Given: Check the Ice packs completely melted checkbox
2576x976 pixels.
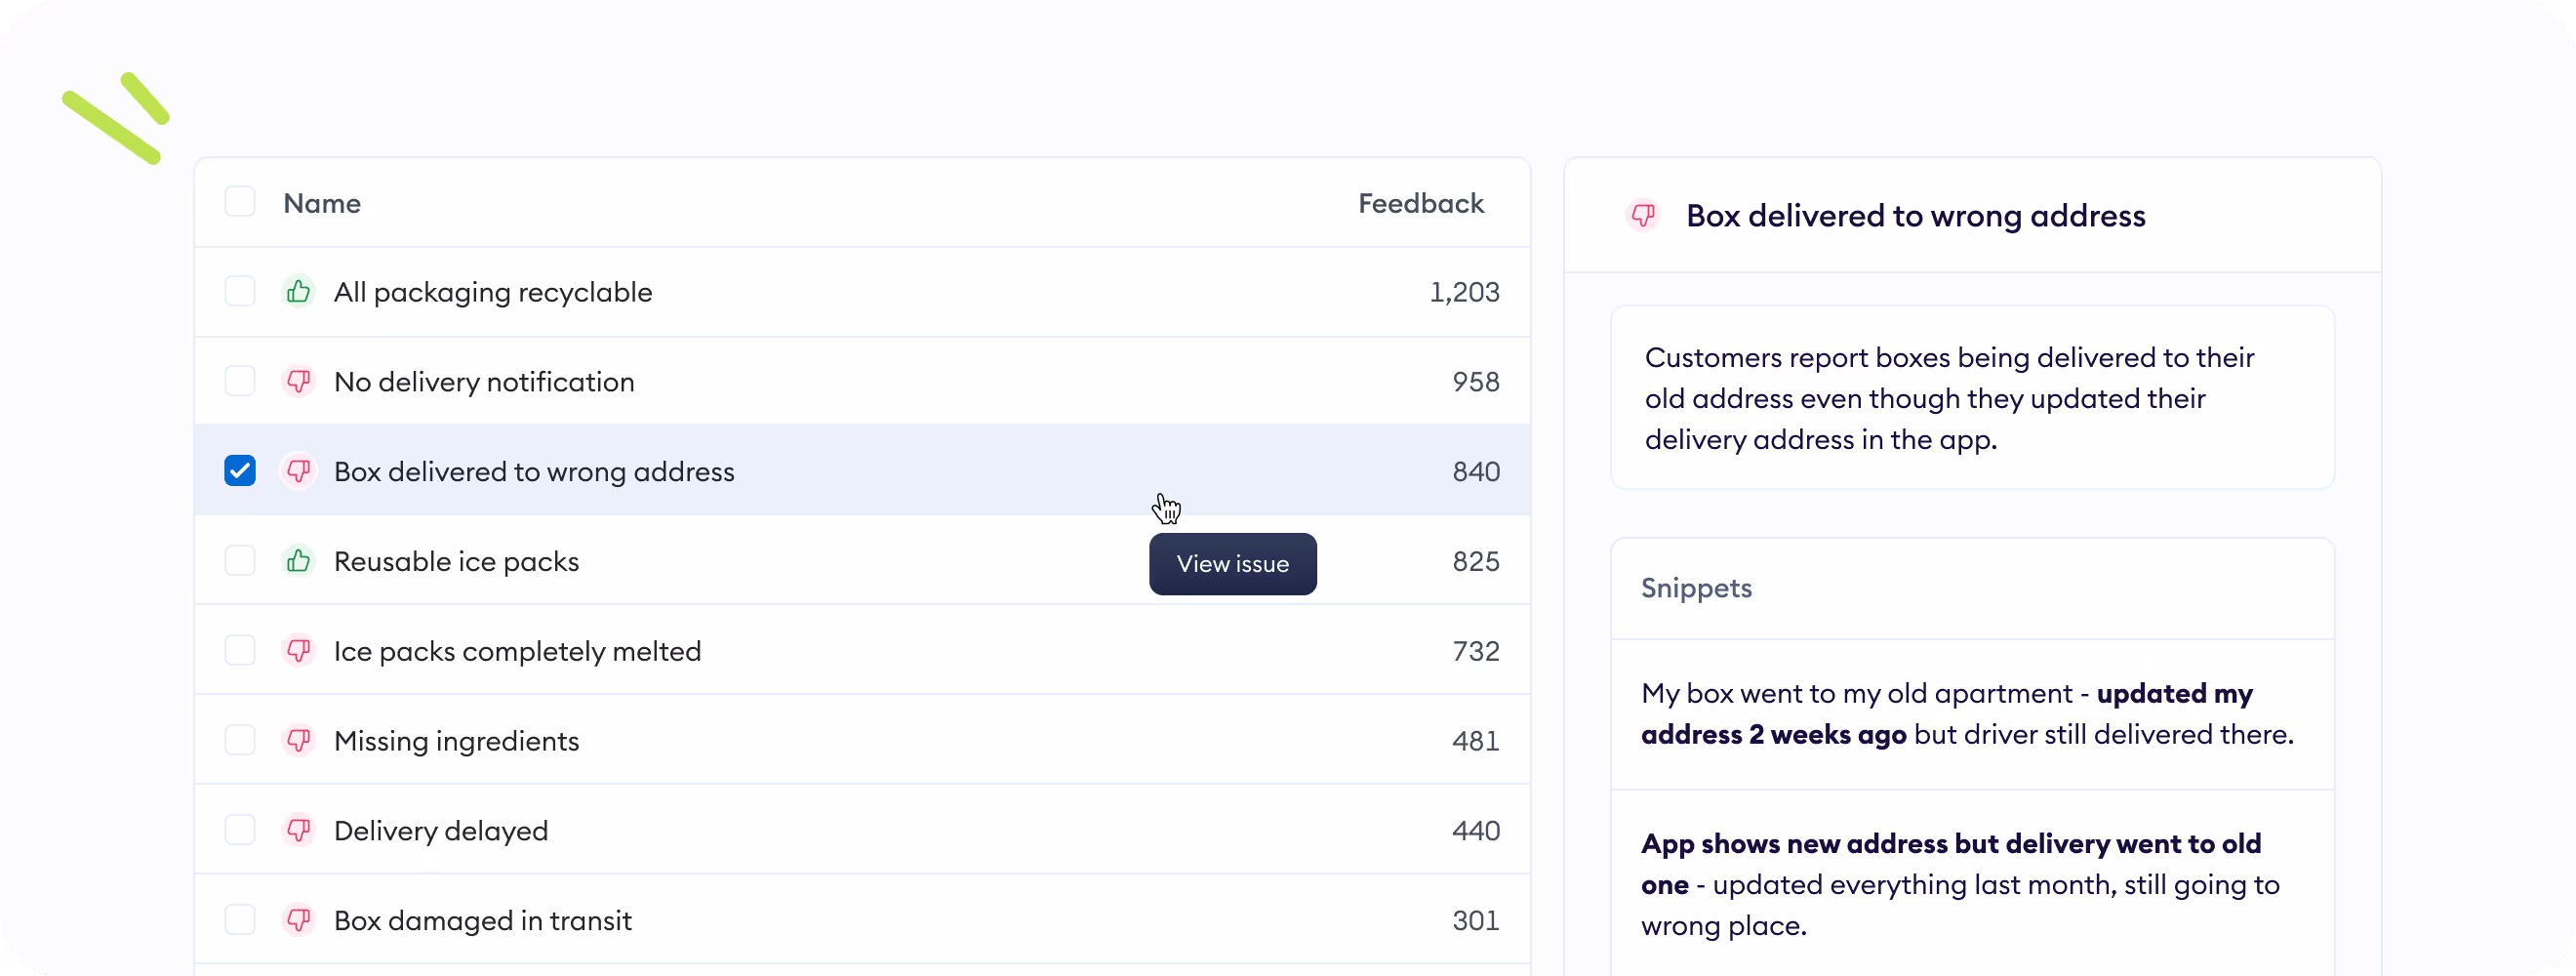Looking at the screenshot, I should (240, 651).
